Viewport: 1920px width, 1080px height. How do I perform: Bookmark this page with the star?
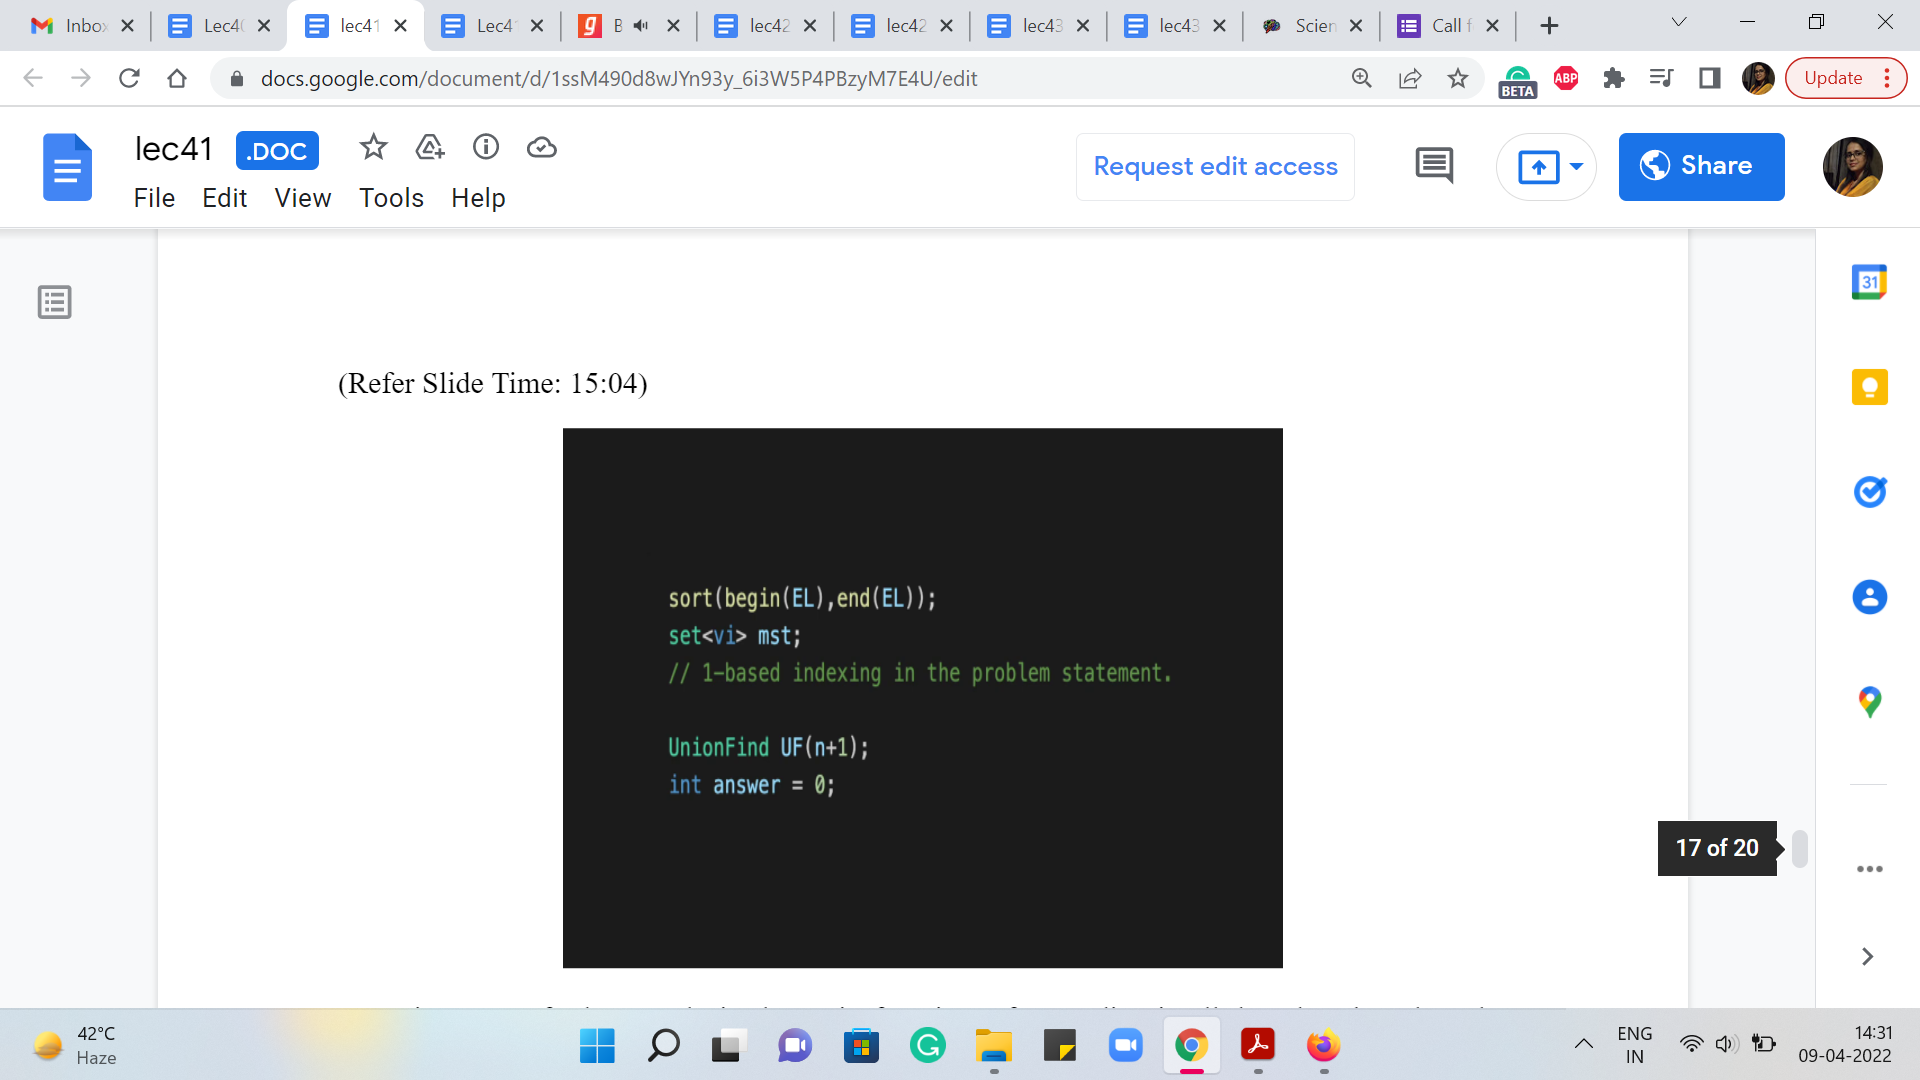tap(1458, 78)
